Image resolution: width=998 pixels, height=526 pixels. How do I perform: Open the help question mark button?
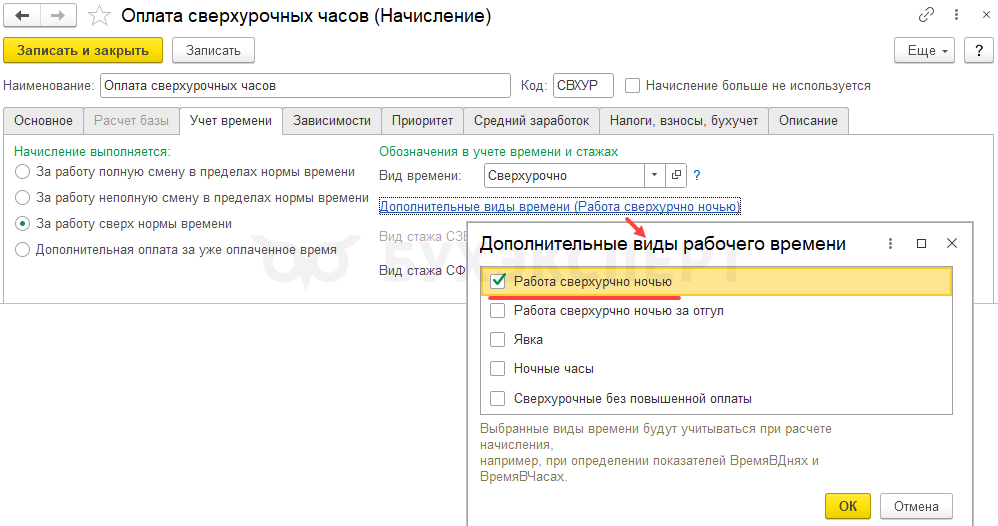tap(976, 50)
